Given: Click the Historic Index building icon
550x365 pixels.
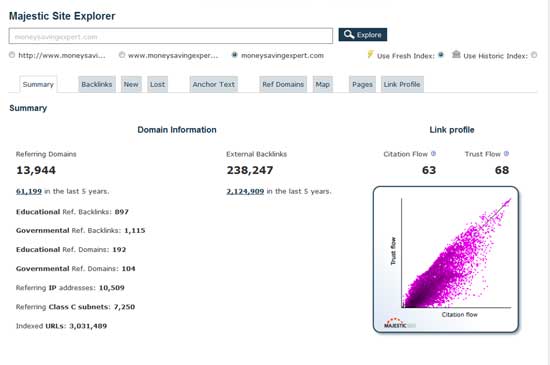Looking at the screenshot, I should pyautogui.click(x=456, y=54).
